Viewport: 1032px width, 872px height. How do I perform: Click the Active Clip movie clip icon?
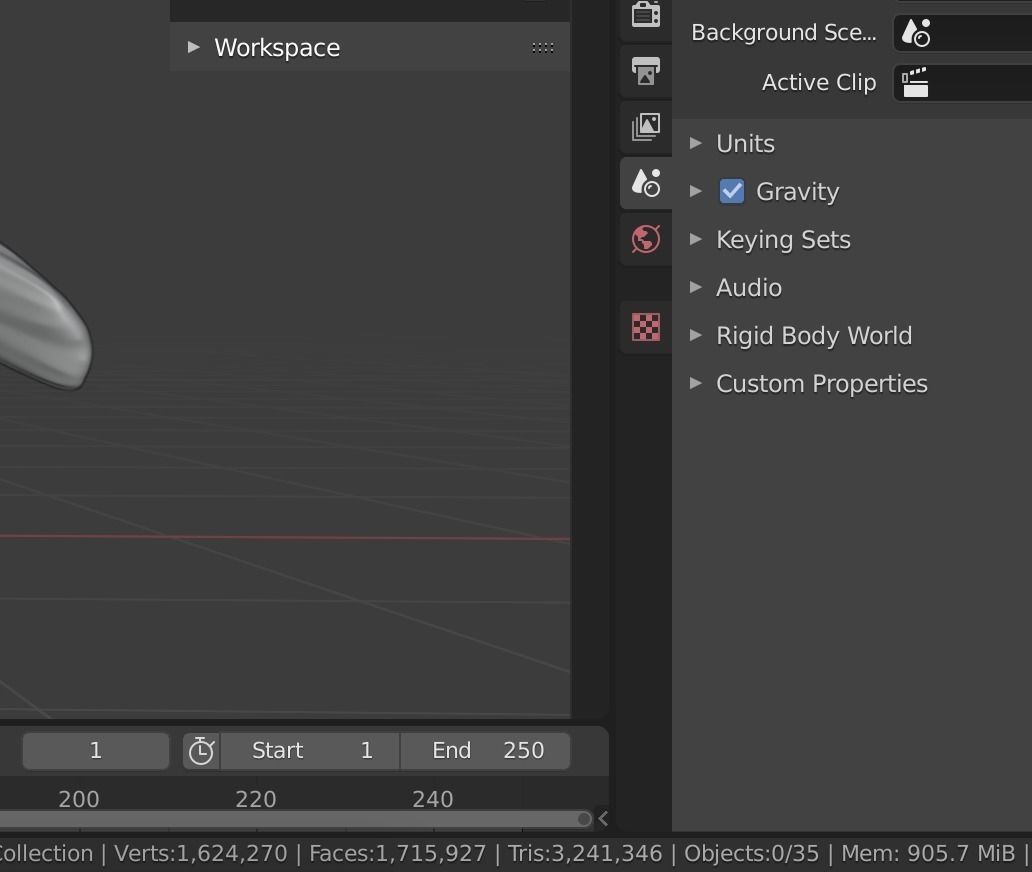tap(915, 83)
